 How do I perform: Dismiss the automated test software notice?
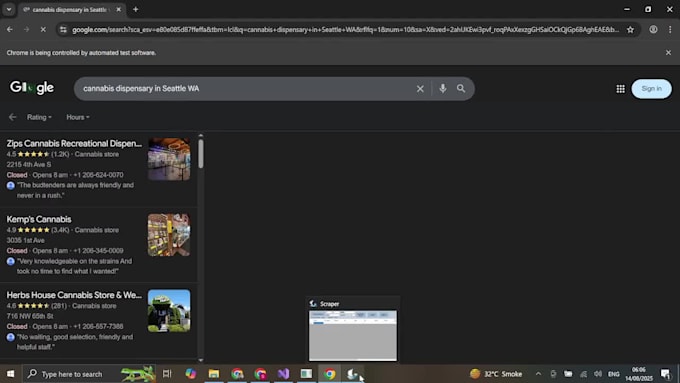tap(668, 52)
